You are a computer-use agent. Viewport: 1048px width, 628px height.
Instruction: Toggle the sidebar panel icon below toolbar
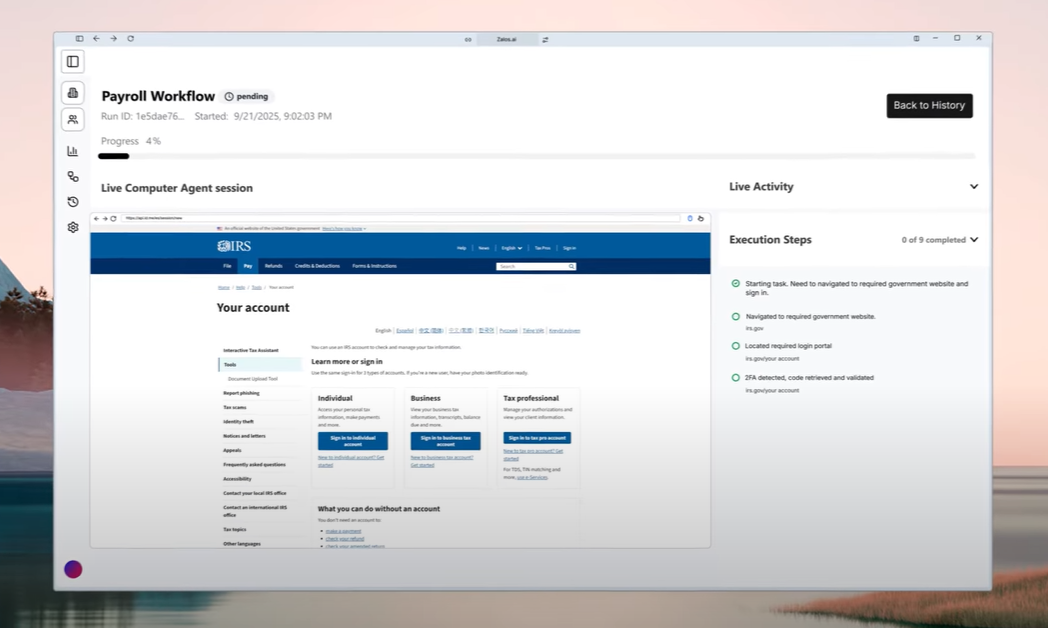(73, 62)
